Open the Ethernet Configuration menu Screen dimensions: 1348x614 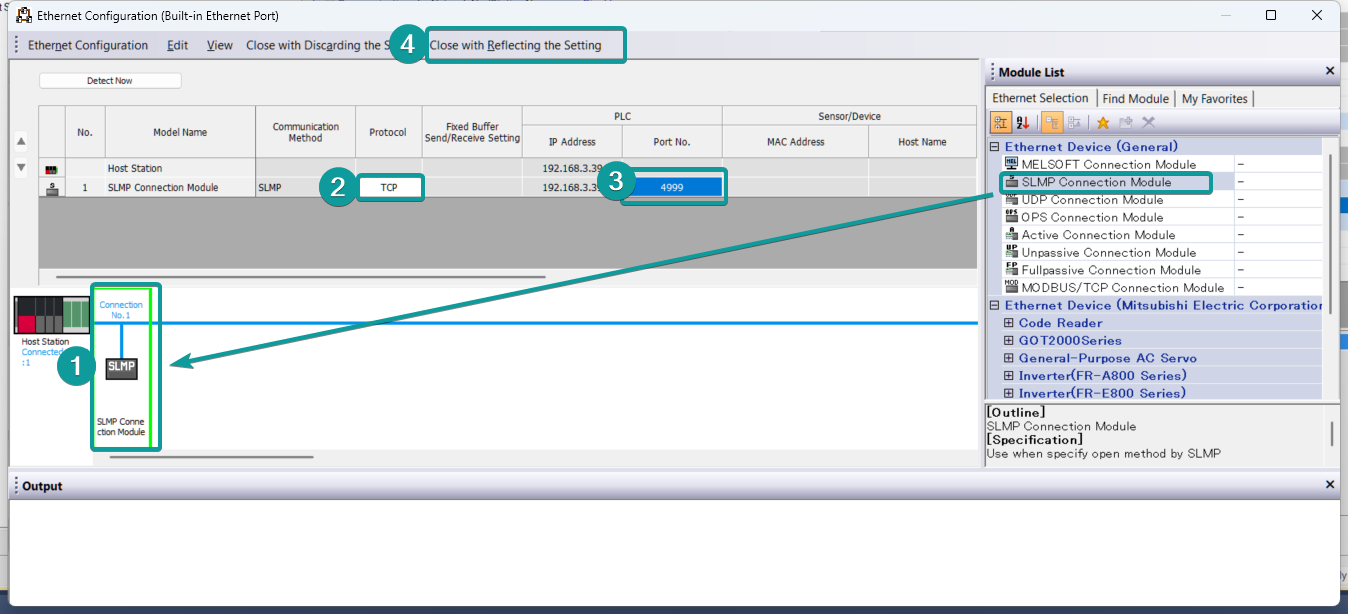(x=88, y=45)
